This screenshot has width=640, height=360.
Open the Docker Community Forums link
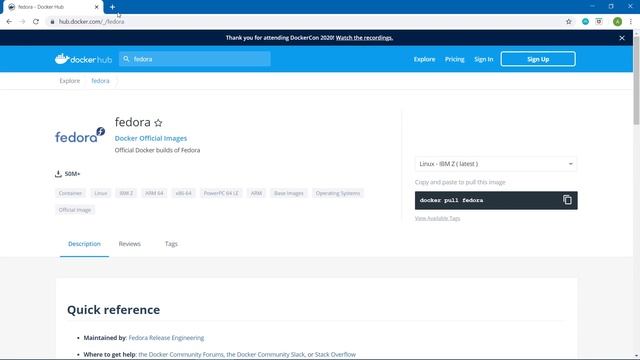coord(181,354)
